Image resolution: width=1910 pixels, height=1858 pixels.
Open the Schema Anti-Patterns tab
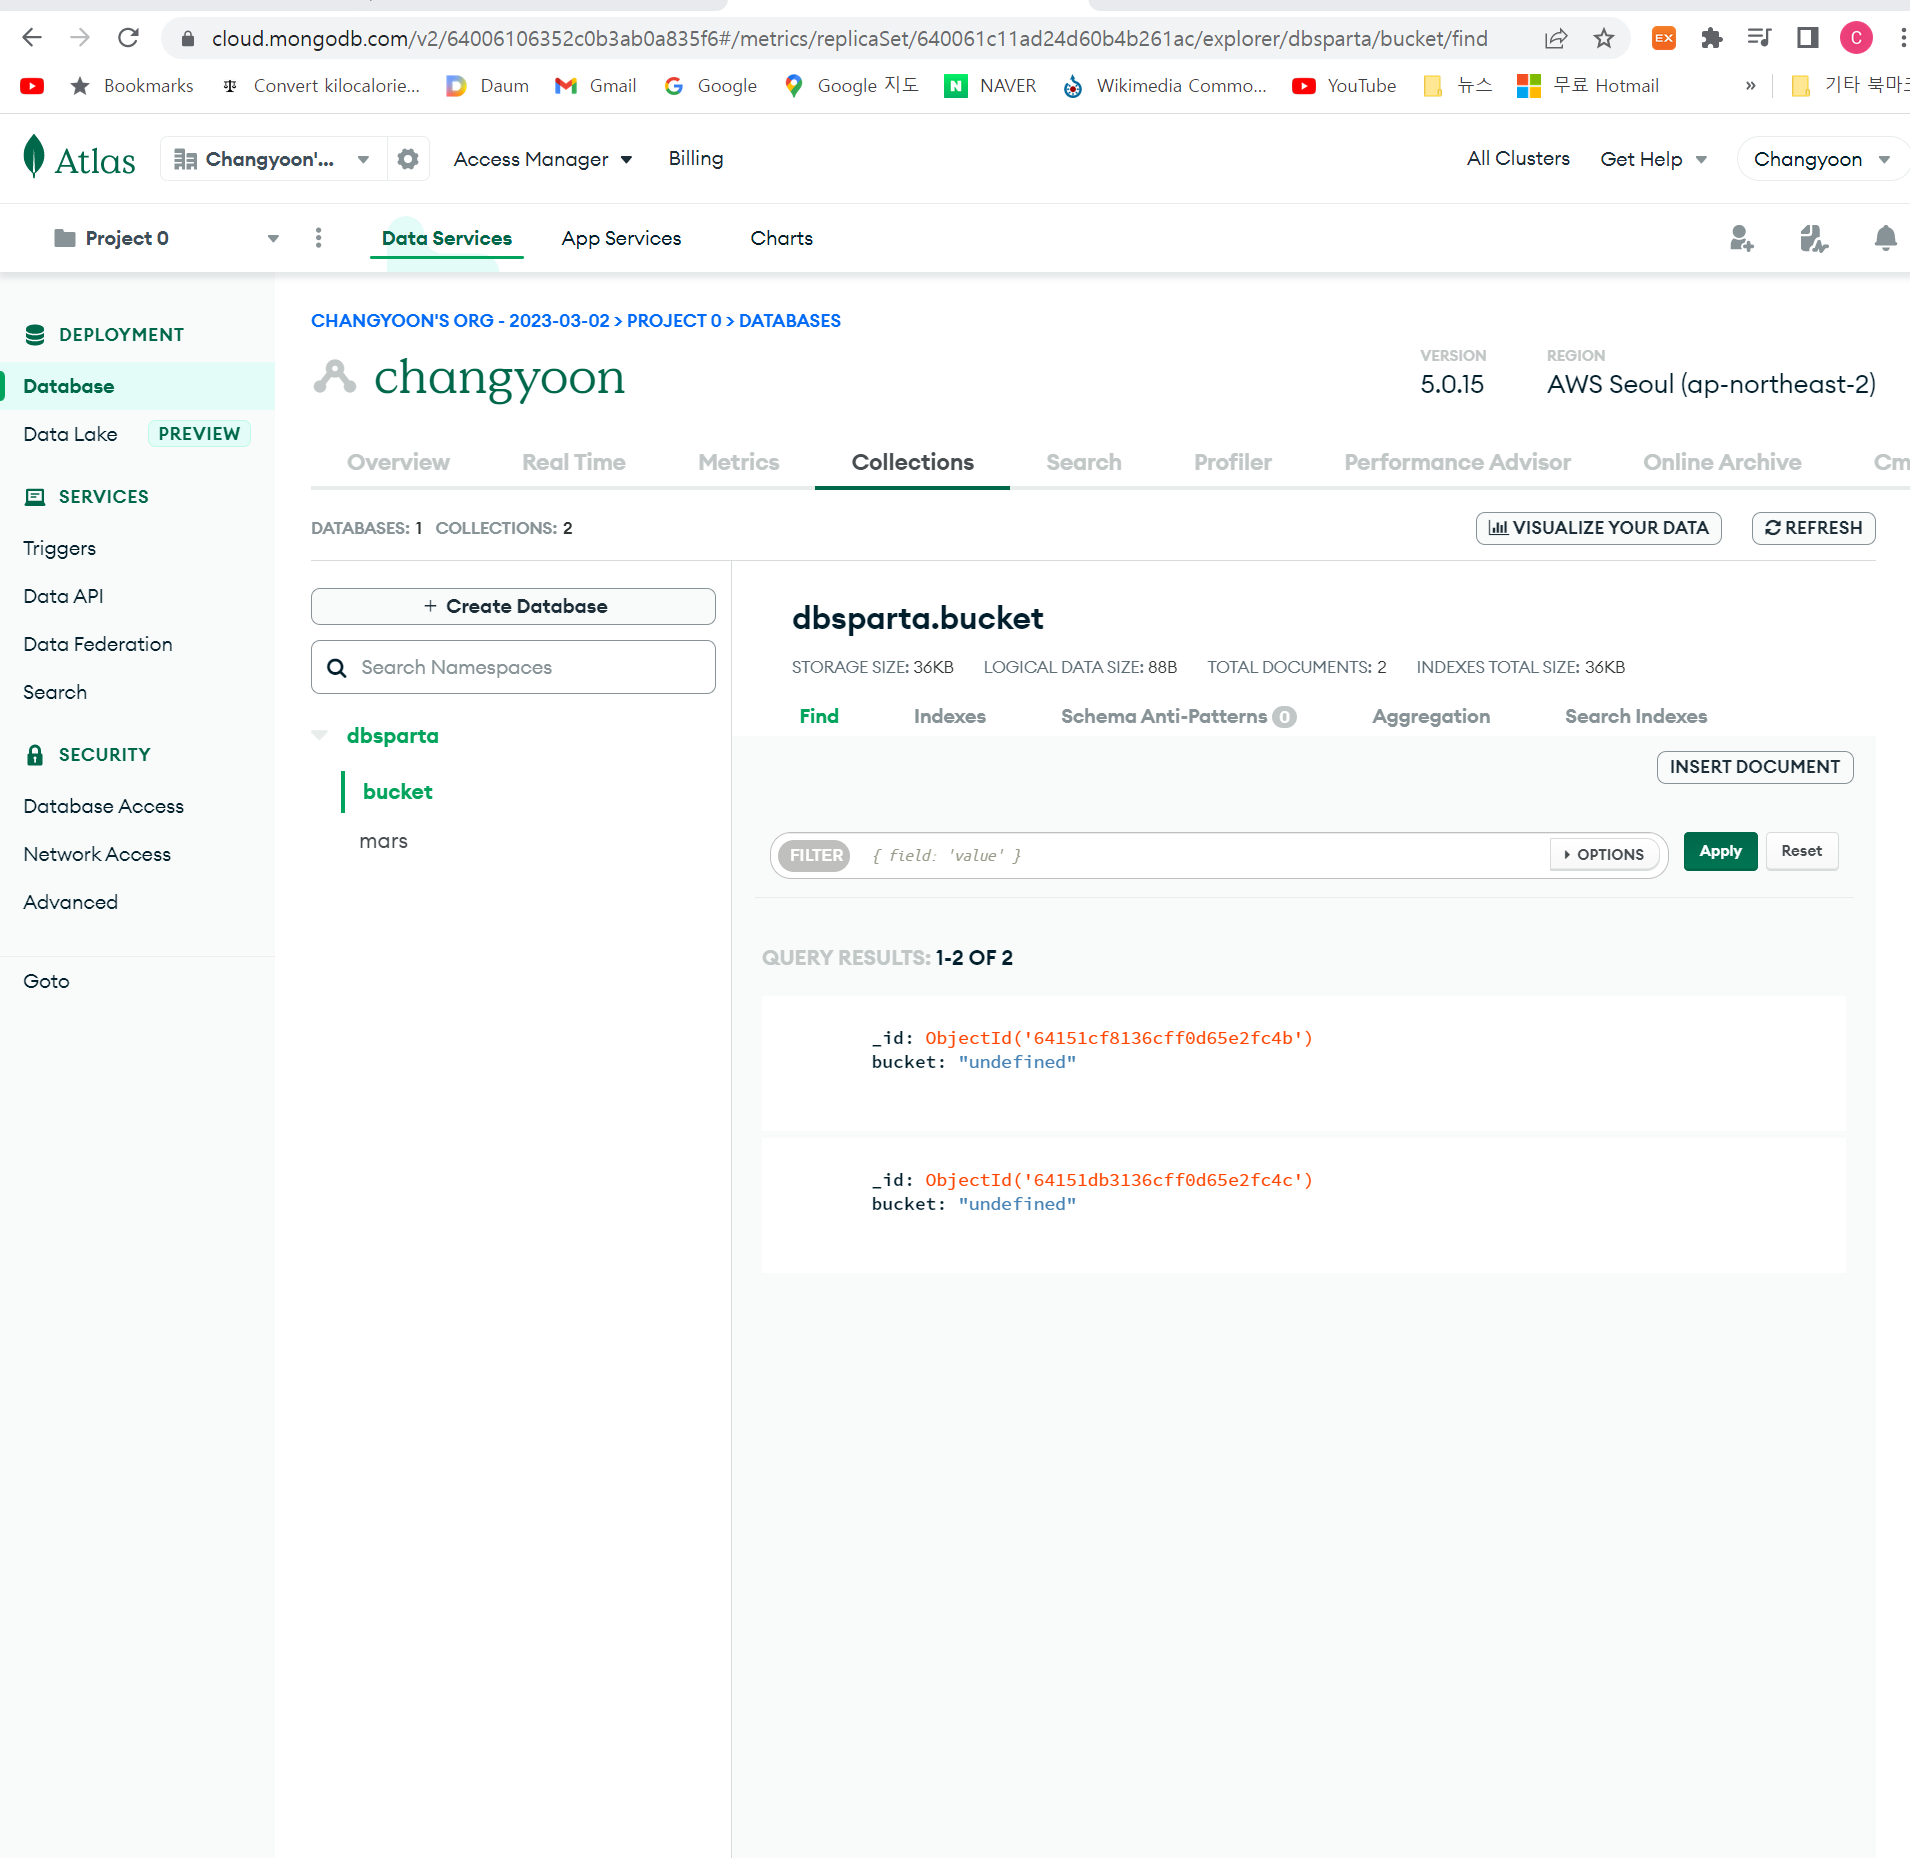(x=1178, y=716)
